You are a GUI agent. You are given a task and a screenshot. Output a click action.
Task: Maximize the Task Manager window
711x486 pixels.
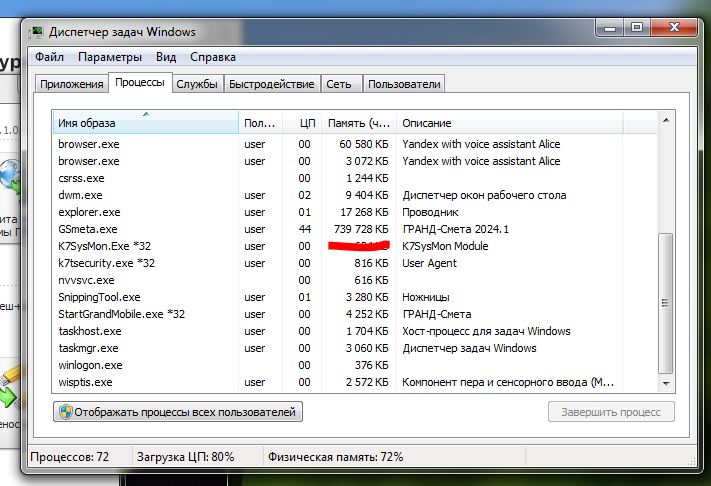coord(637,28)
